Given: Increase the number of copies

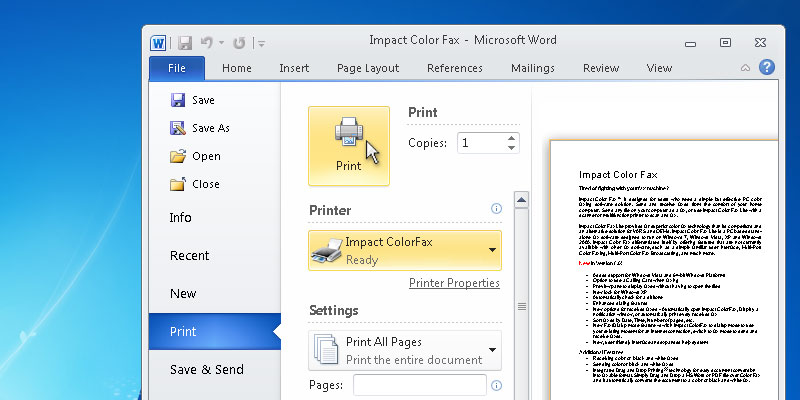Looking at the screenshot, I should click(512, 138).
